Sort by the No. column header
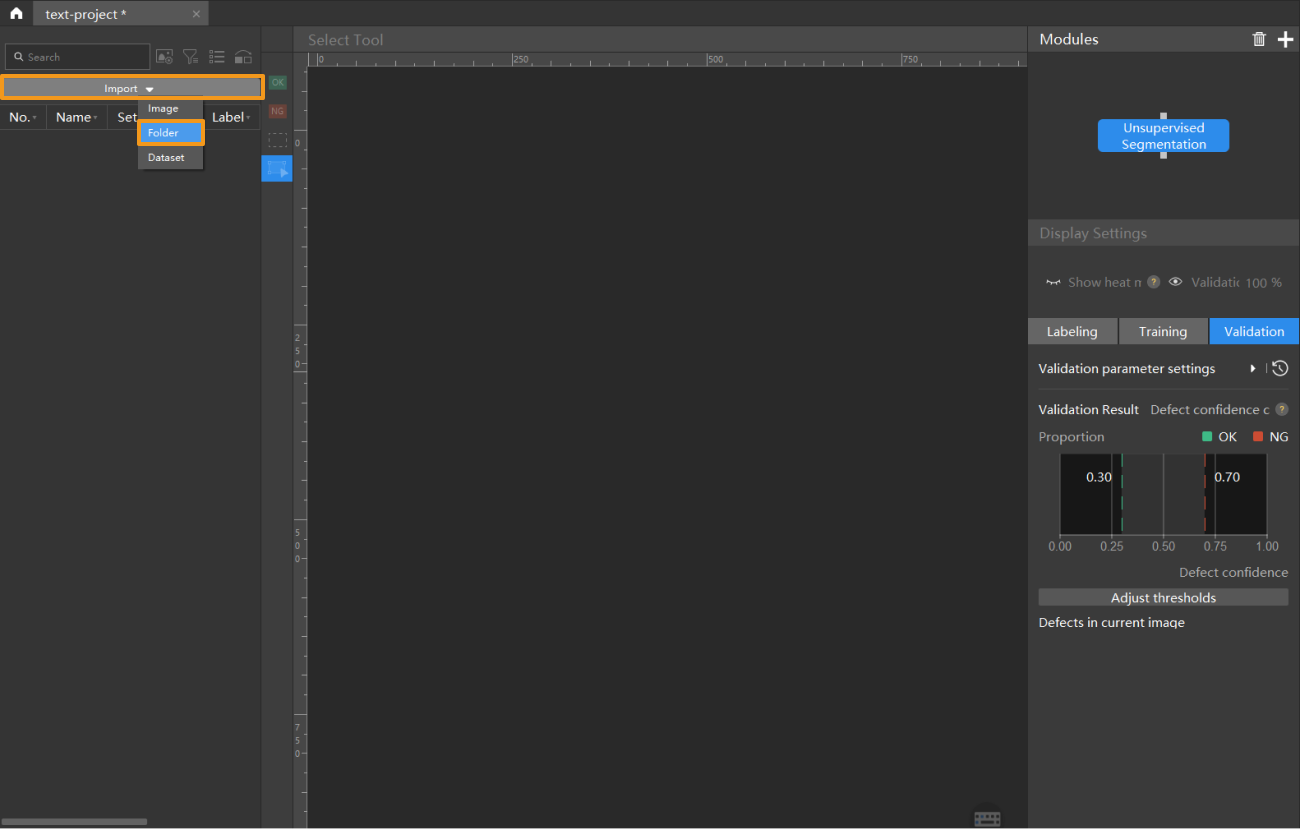The height and width of the screenshot is (829, 1300). 23,117
